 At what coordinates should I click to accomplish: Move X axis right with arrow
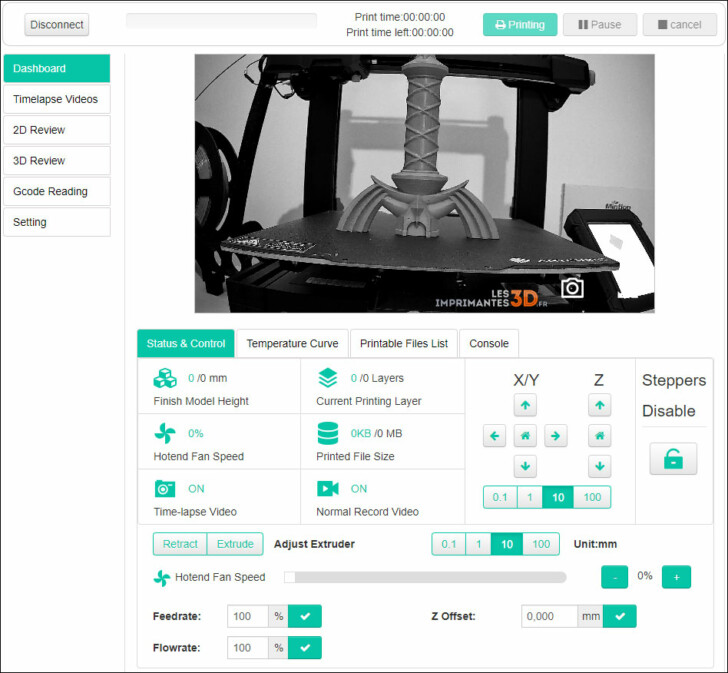click(x=555, y=436)
